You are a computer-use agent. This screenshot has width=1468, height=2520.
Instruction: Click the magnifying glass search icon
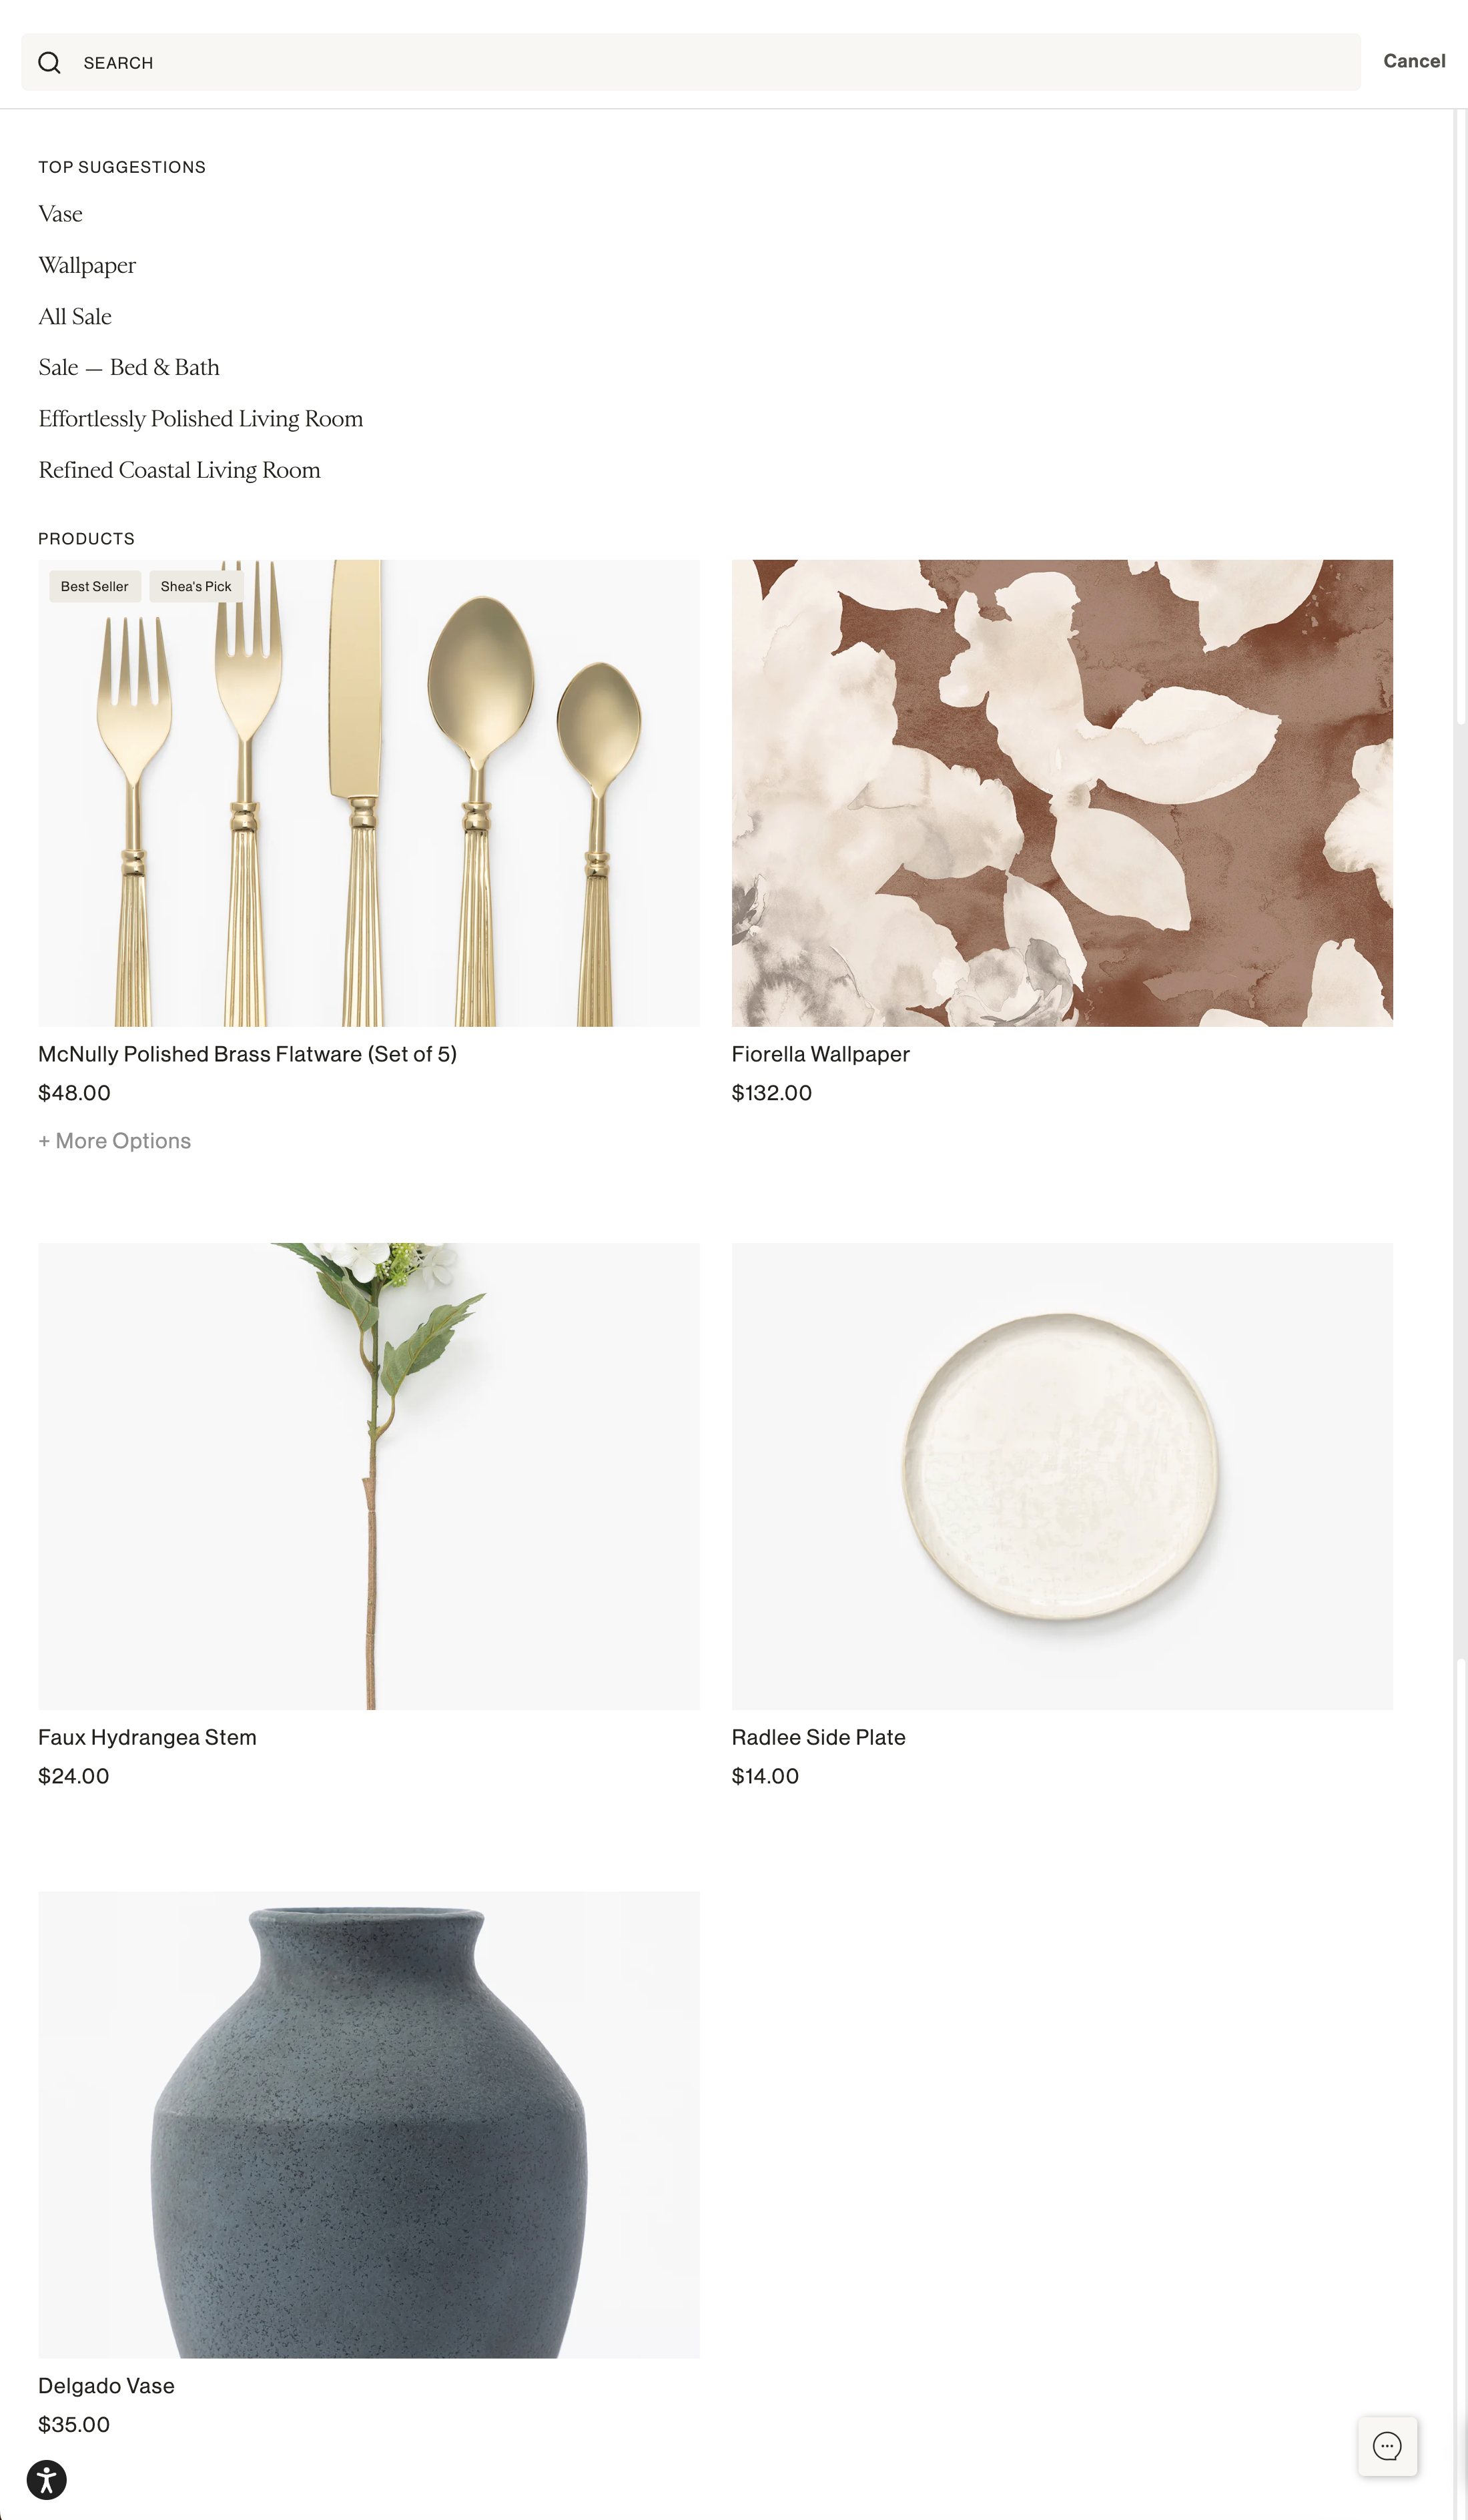click(x=49, y=63)
